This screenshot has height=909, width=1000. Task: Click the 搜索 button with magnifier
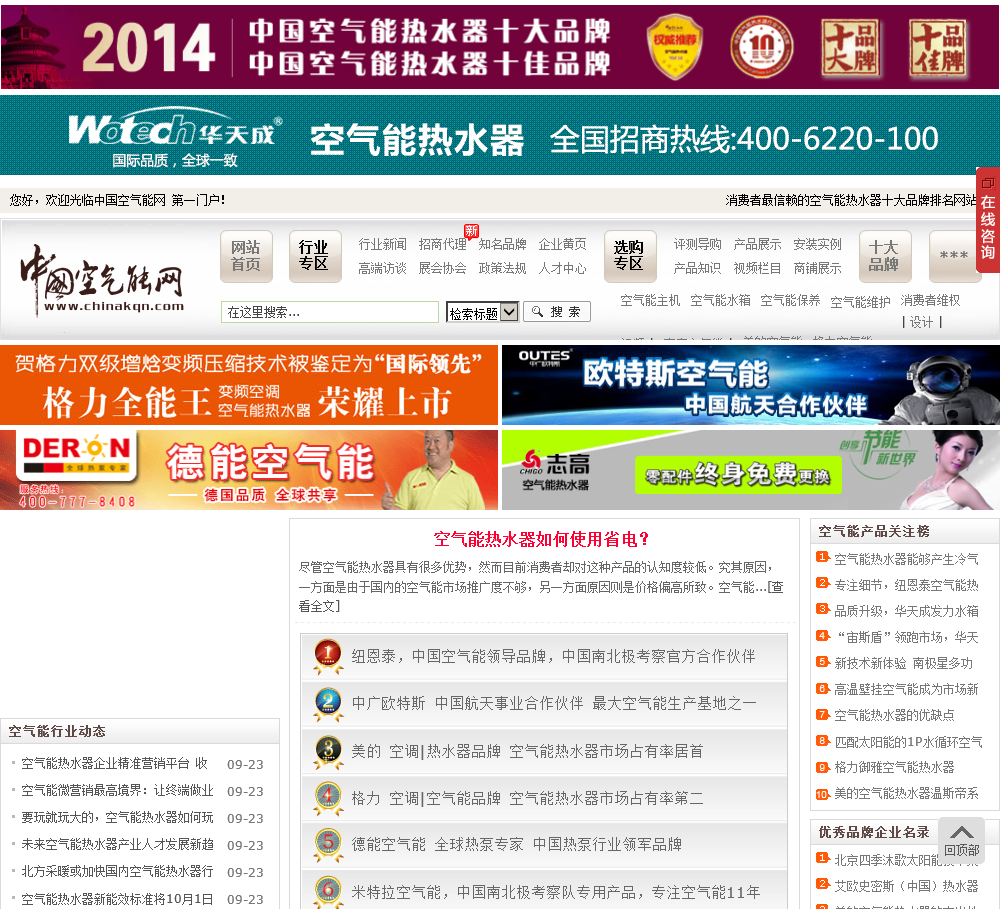(x=557, y=312)
